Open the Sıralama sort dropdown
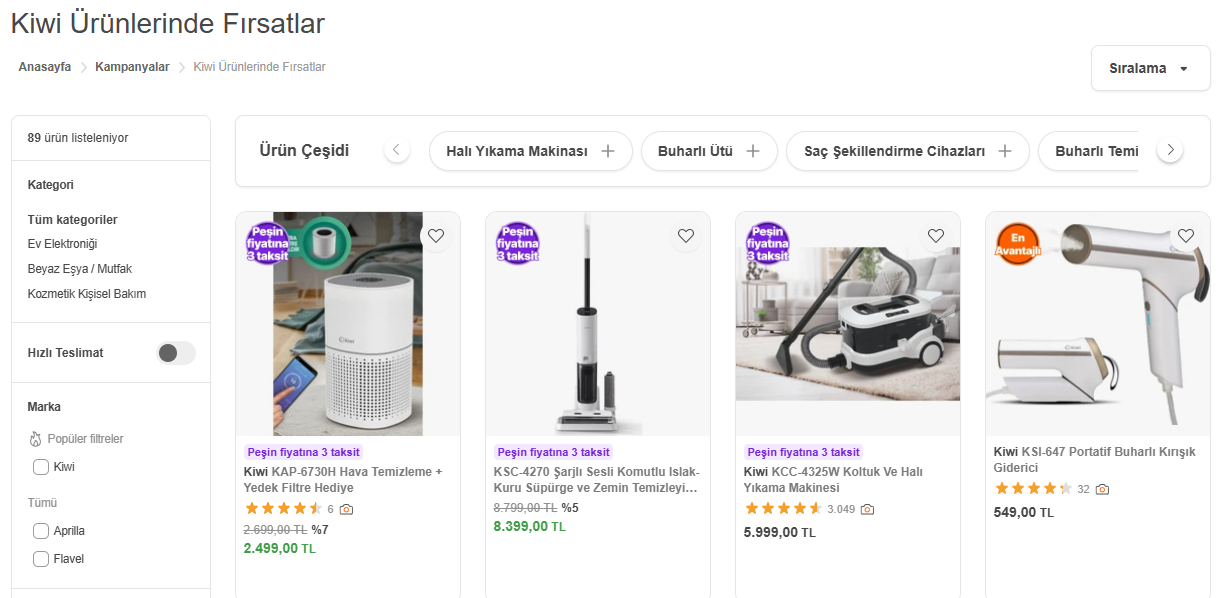The image size is (1226, 598). [x=1150, y=68]
